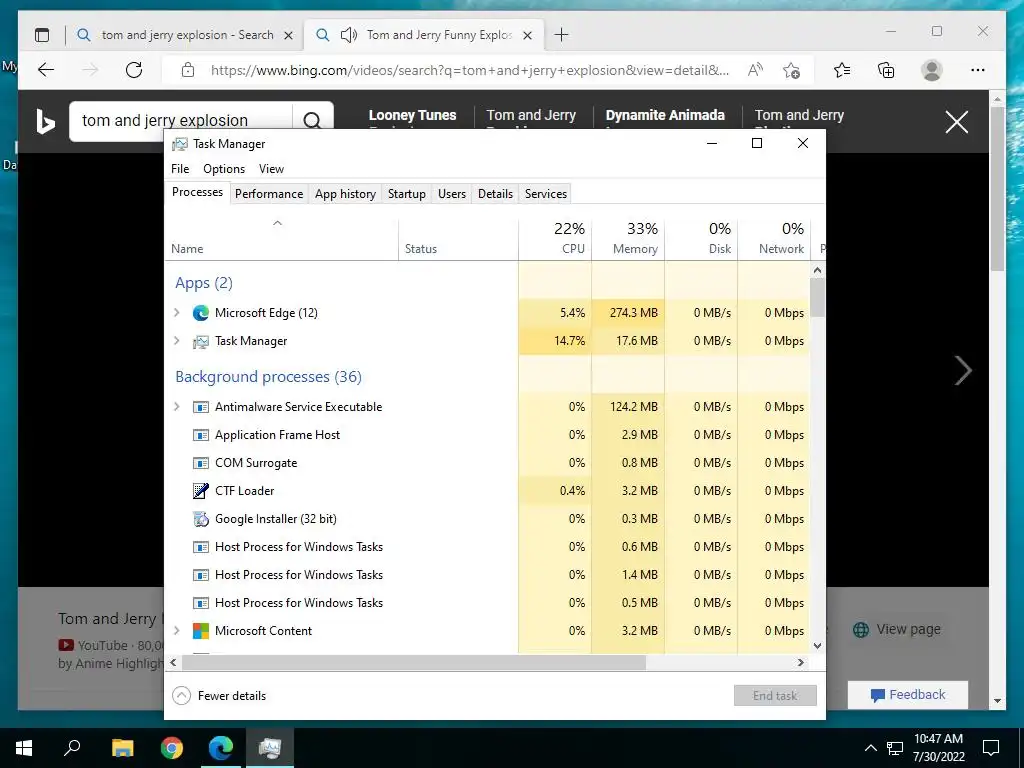Click the disabled End task button
Viewport: 1024px width, 768px height.
pos(775,696)
